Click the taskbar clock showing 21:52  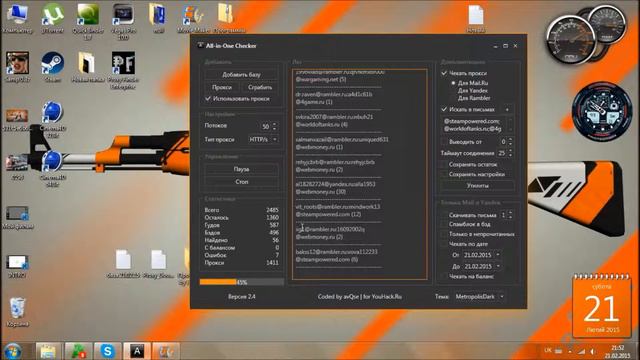tap(618, 351)
